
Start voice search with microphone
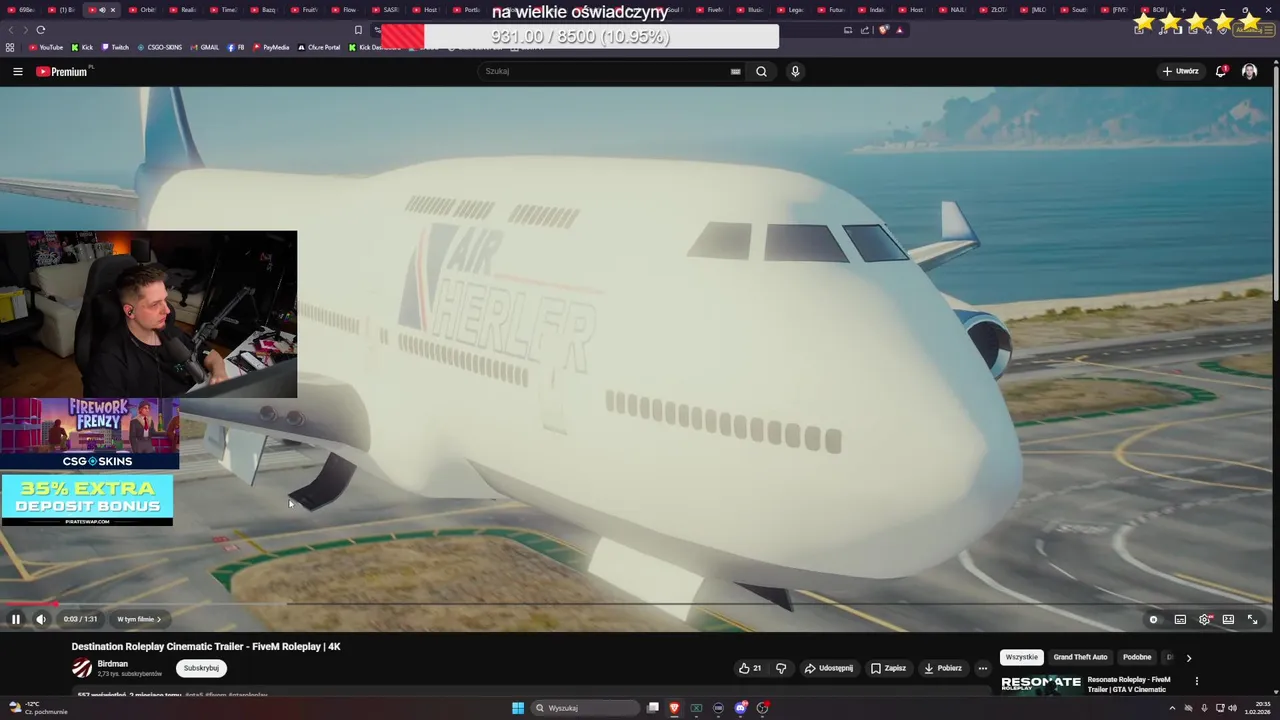(x=795, y=71)
